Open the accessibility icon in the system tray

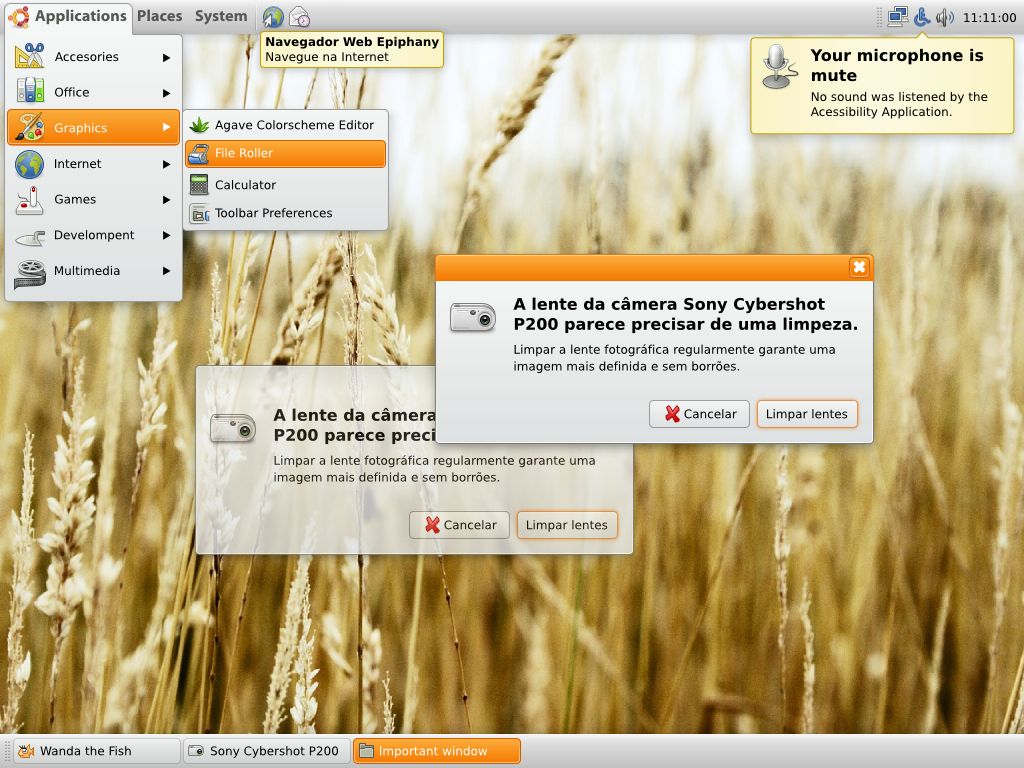[x=921, y=15]
